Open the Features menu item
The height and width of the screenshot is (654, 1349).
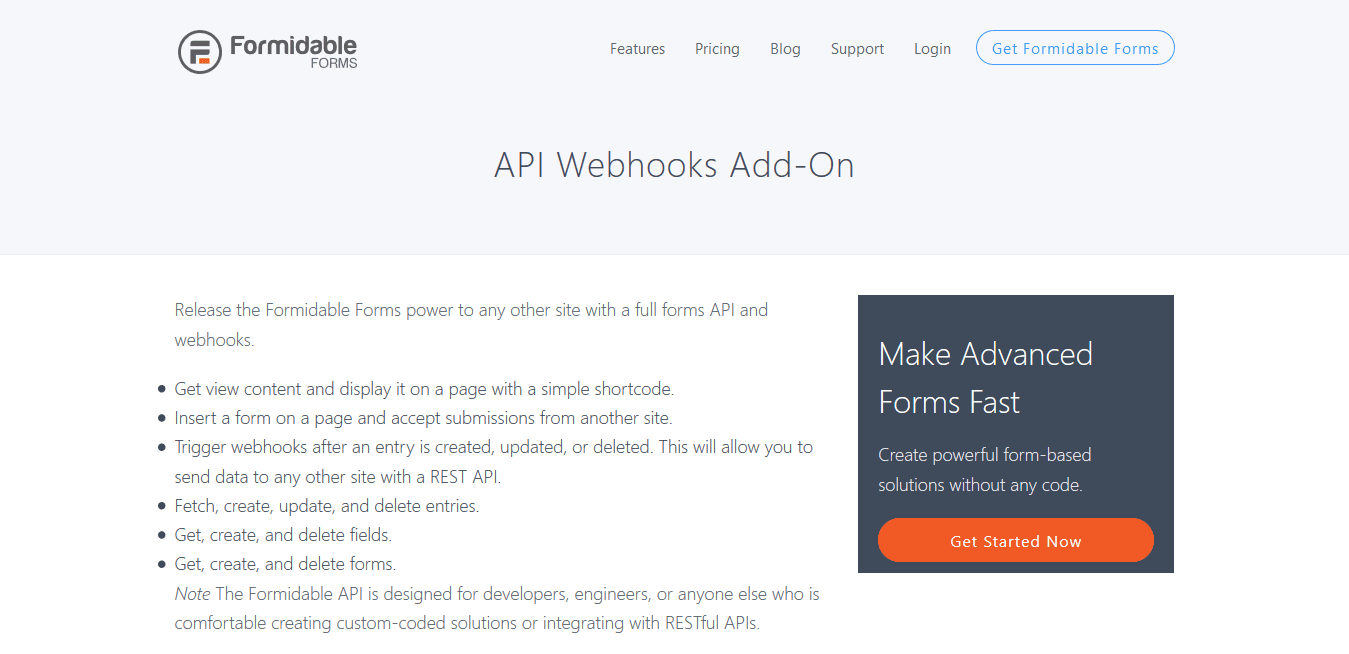tap(637, 49)
